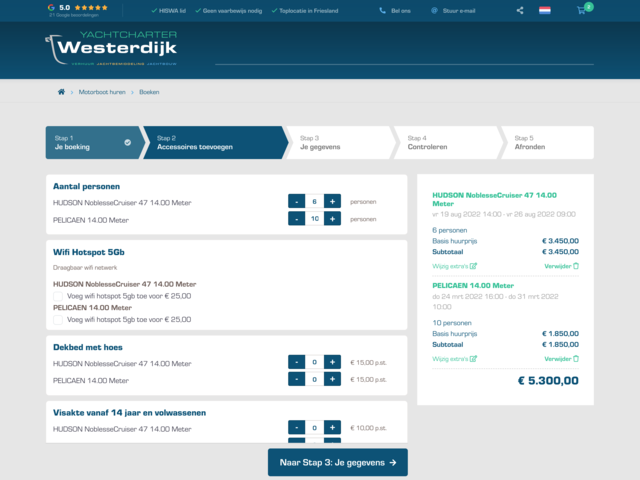Click the Westerdijk Yachtcharter logo
The image size is (640, 480).
(x=112, y=50)
